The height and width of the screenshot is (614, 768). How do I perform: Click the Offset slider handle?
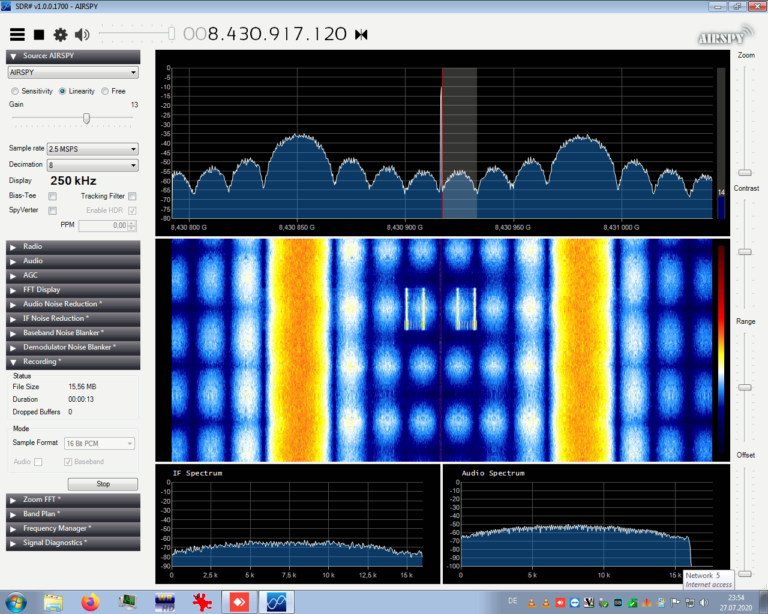point(745,573)
